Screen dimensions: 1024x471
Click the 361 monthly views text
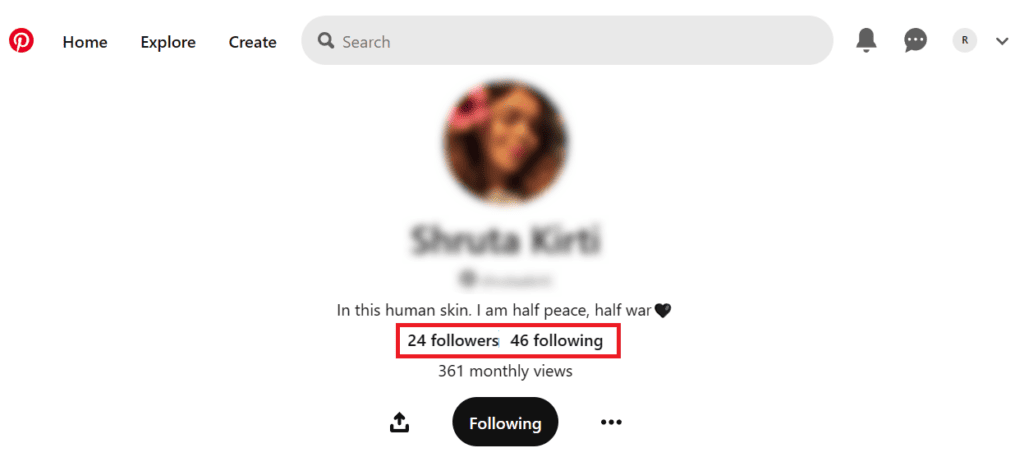pos(505,372)
